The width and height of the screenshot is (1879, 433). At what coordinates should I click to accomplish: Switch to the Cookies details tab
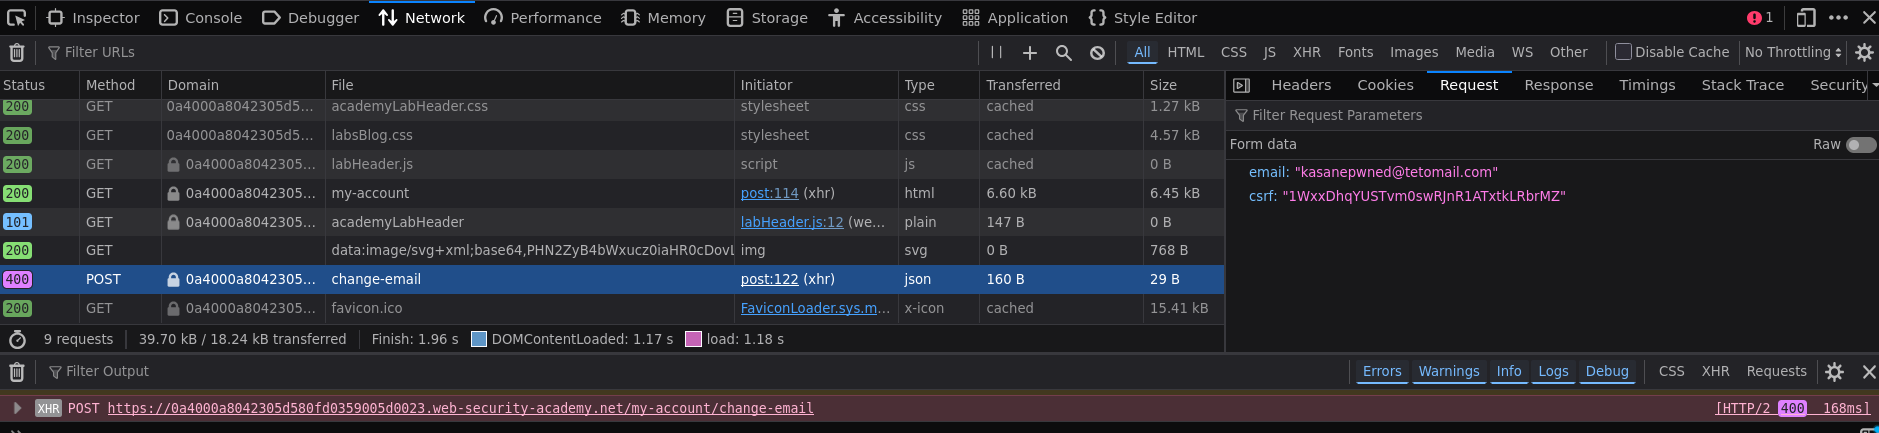(x=1385, y=85)
